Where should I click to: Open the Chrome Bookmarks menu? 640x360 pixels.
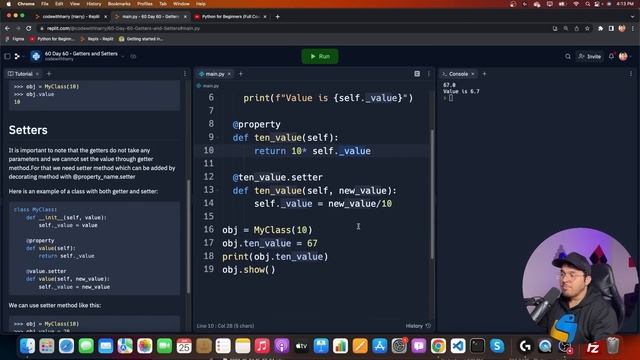pyautogui.click(x=119, y=4)
